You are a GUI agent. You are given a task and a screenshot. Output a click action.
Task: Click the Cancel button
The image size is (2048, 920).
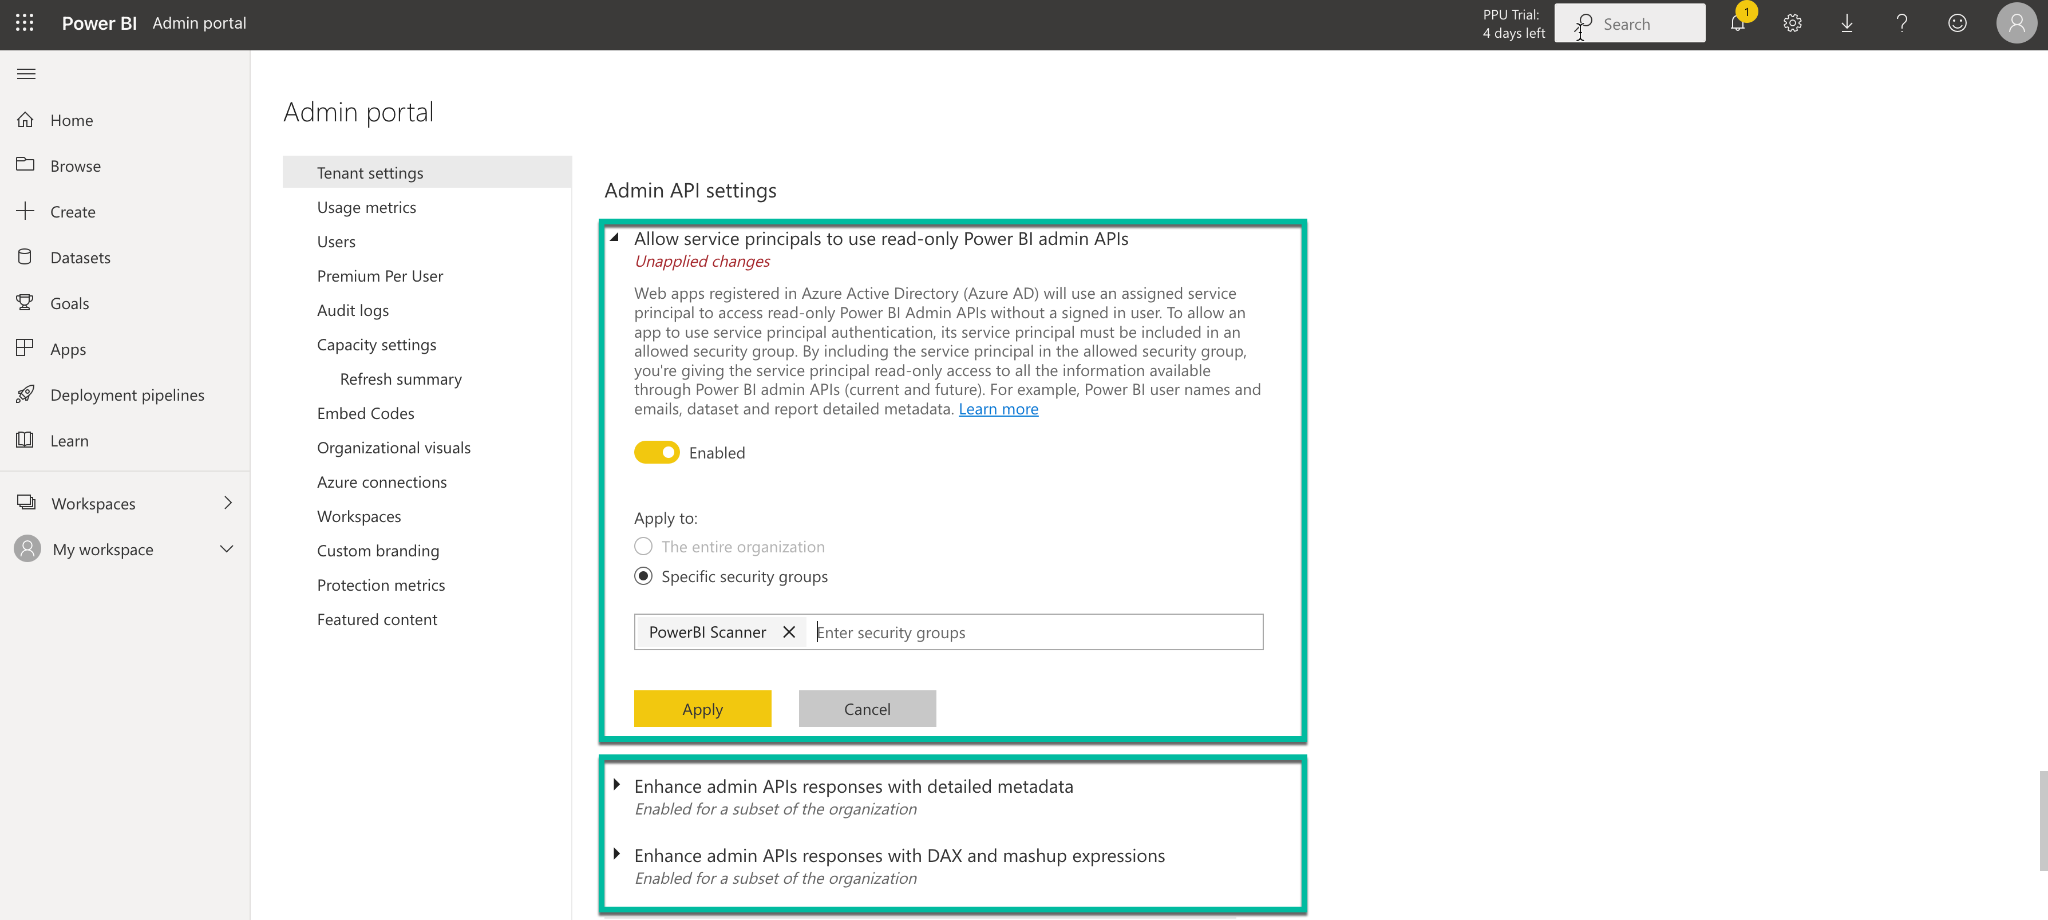pyautogui.click(x=867, y=708)
